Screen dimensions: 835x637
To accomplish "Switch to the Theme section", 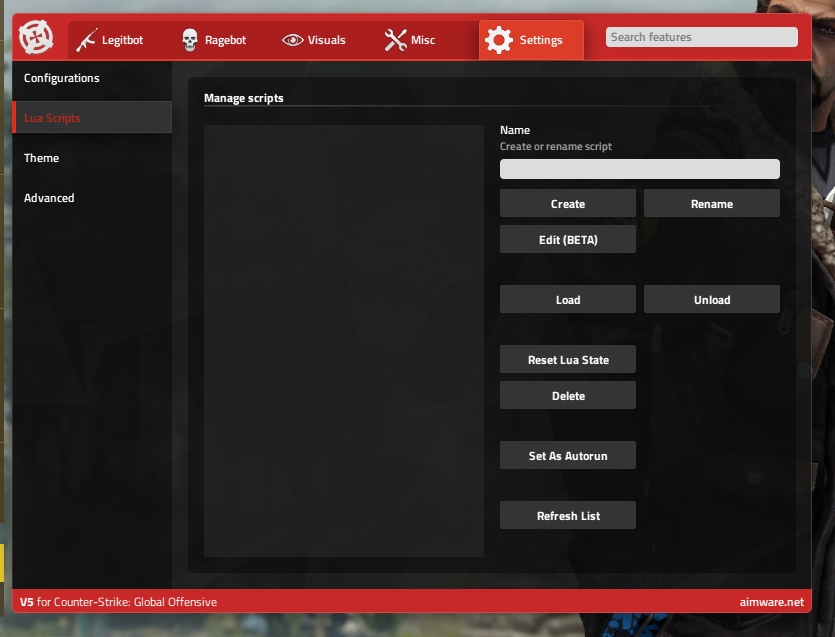I will point(42,158).
